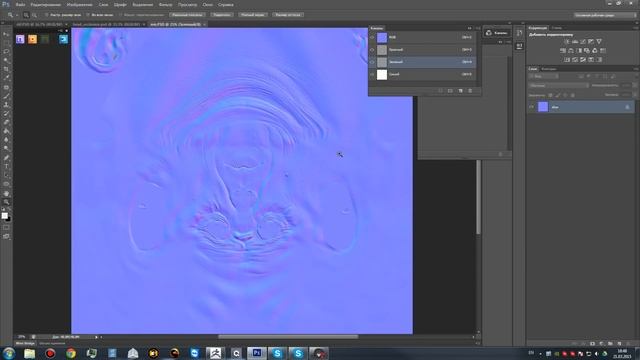The image size is (640, 360).
Task: Select the Зелёный channel row
Action: click(x=422, y=62)
